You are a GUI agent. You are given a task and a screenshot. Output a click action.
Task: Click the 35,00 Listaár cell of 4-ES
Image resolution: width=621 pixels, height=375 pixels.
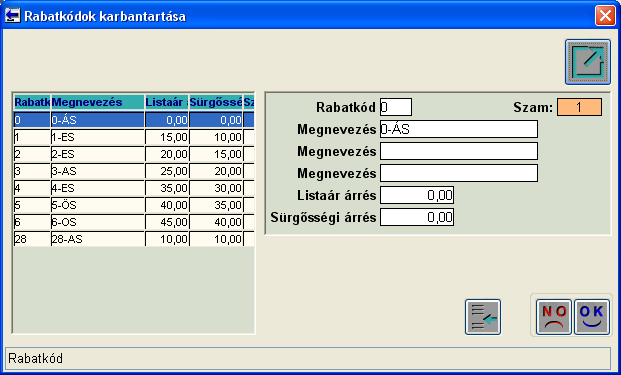tap(167, 188)
